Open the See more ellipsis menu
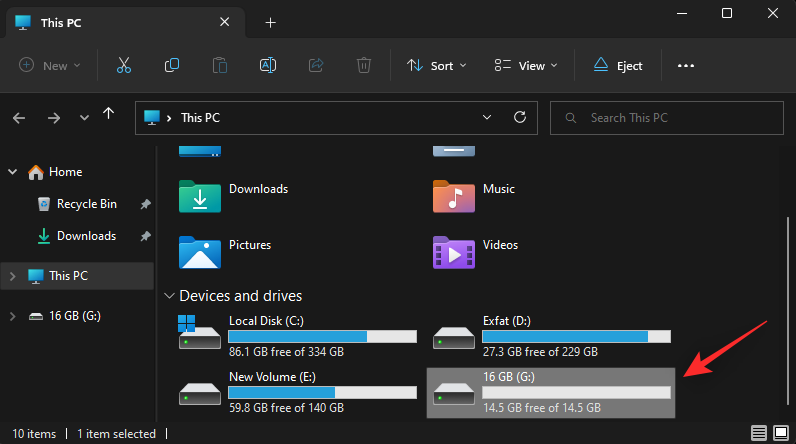The height and width of the screenshot is (444, 796). (685, 65)
